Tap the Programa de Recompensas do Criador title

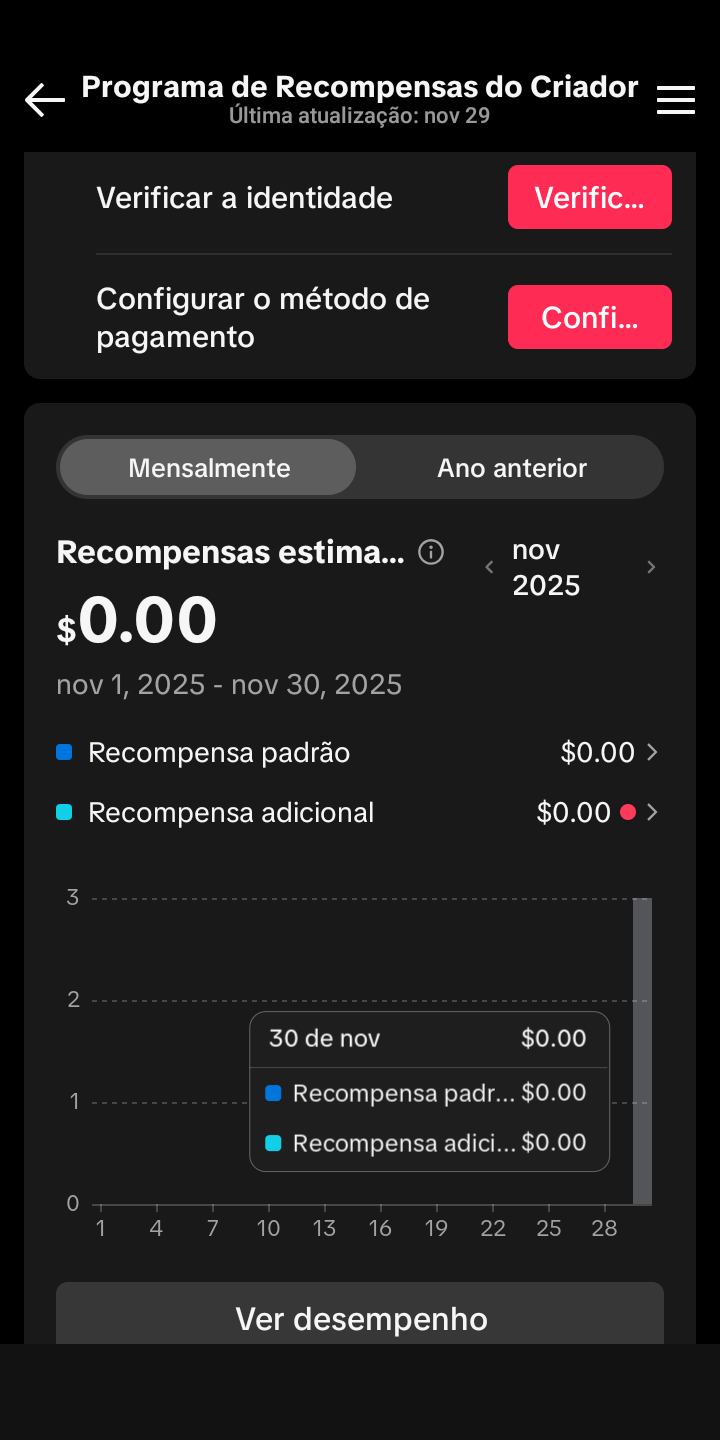click(x=359, y=88)
